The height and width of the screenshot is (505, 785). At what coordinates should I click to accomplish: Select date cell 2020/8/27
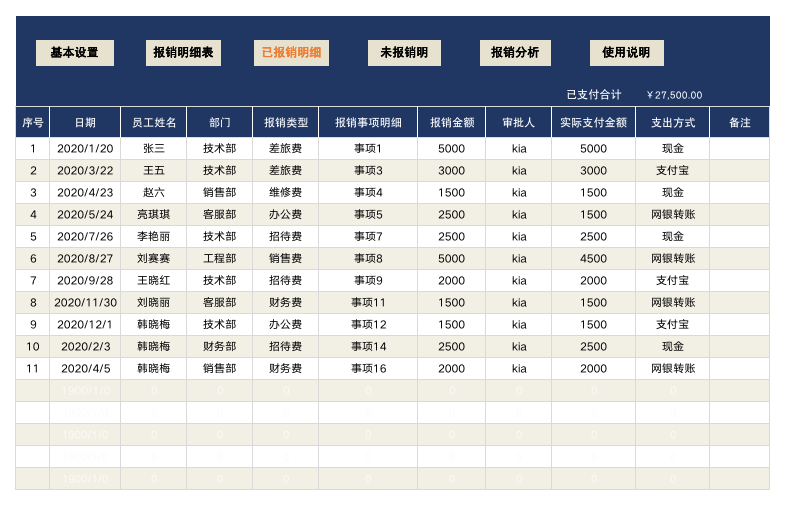[x=85, y=259]
